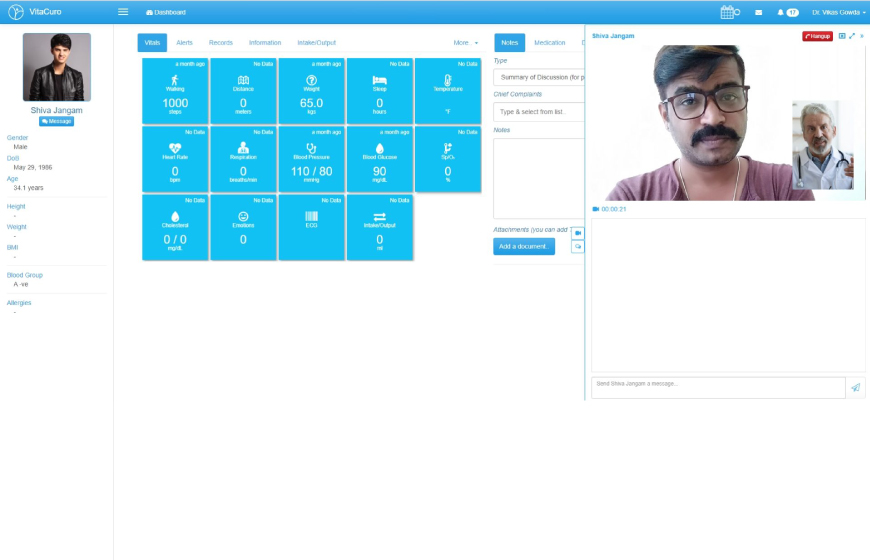Open the Intake/Output ml tile
The image size is (870, 560).
click(380, 227)
